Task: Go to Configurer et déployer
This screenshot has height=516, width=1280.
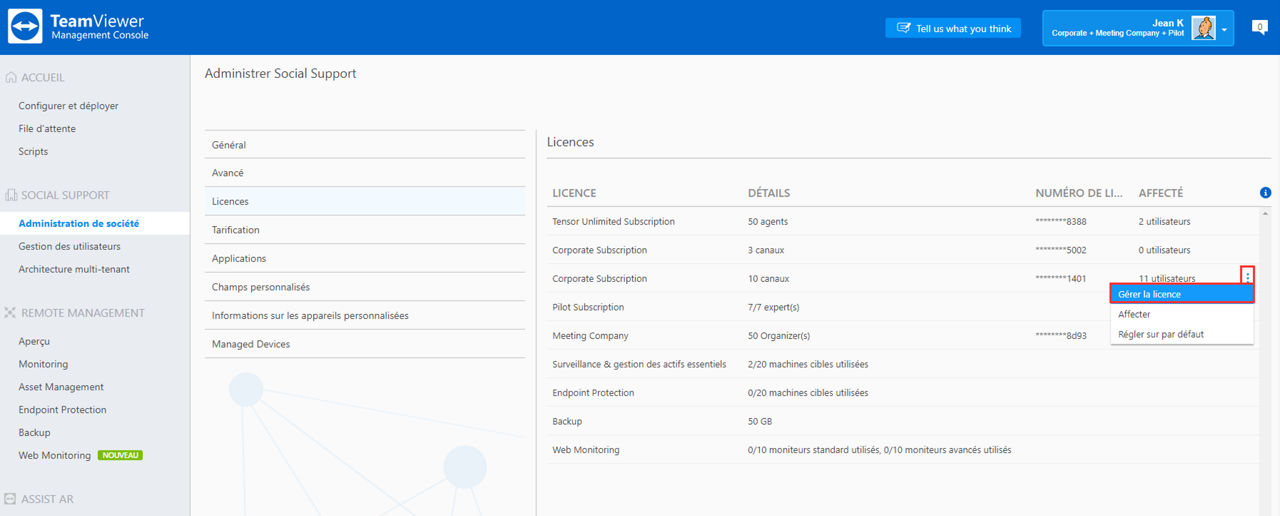Action: tap(68, 106)
